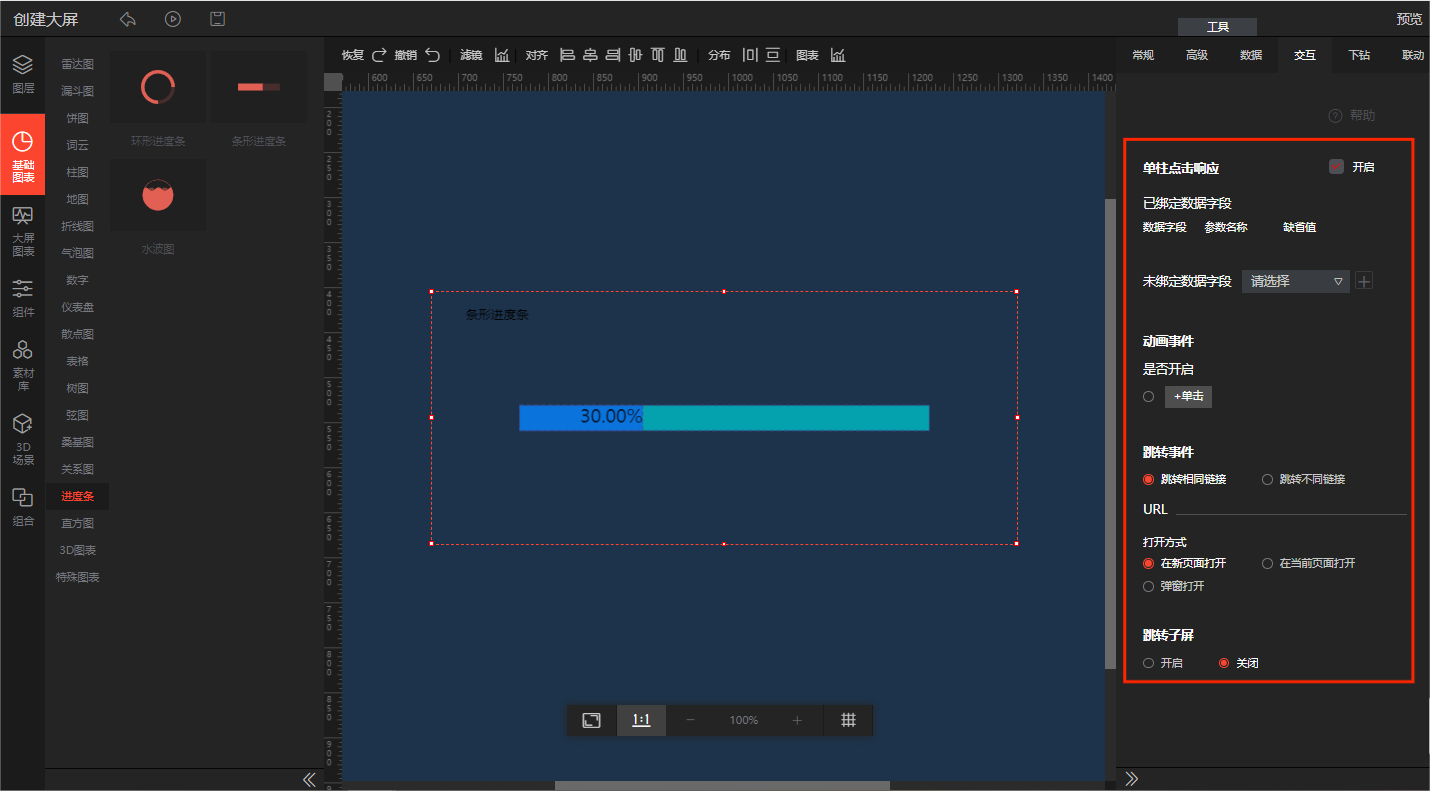Select 雷达图 in chart list
The image size is (1430, 791).
(77, 64)
